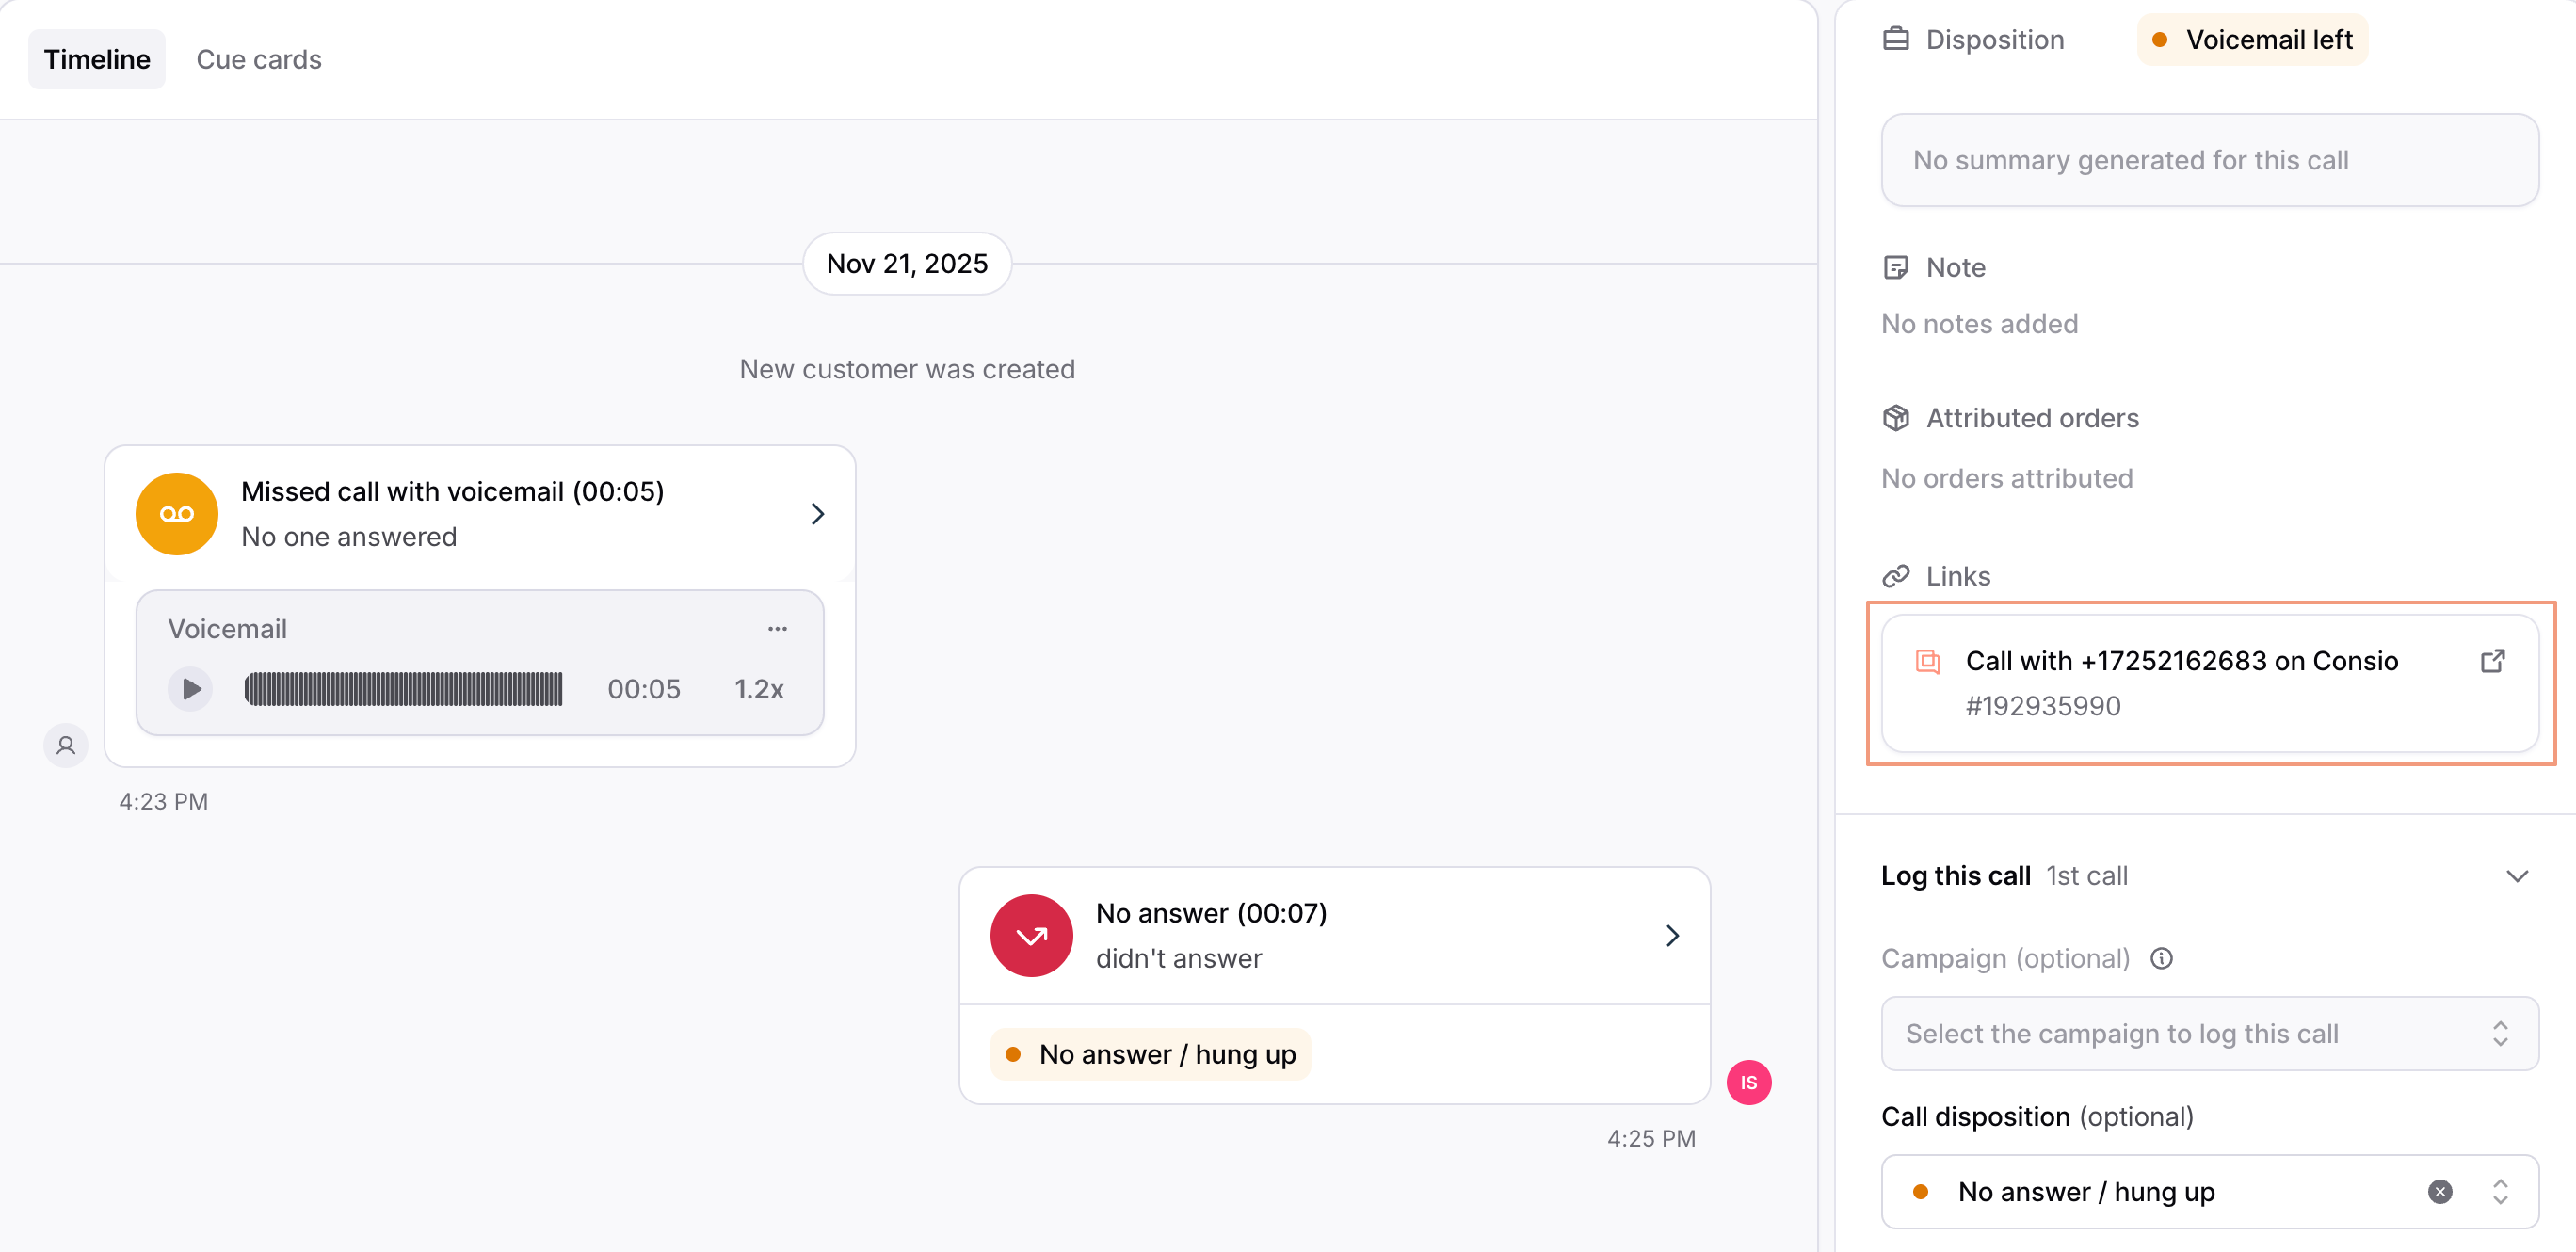This screenshot has width=2576, height=1252.
Task: Clear the No answer / hung up disposition
Action: click(2439, 1192)
